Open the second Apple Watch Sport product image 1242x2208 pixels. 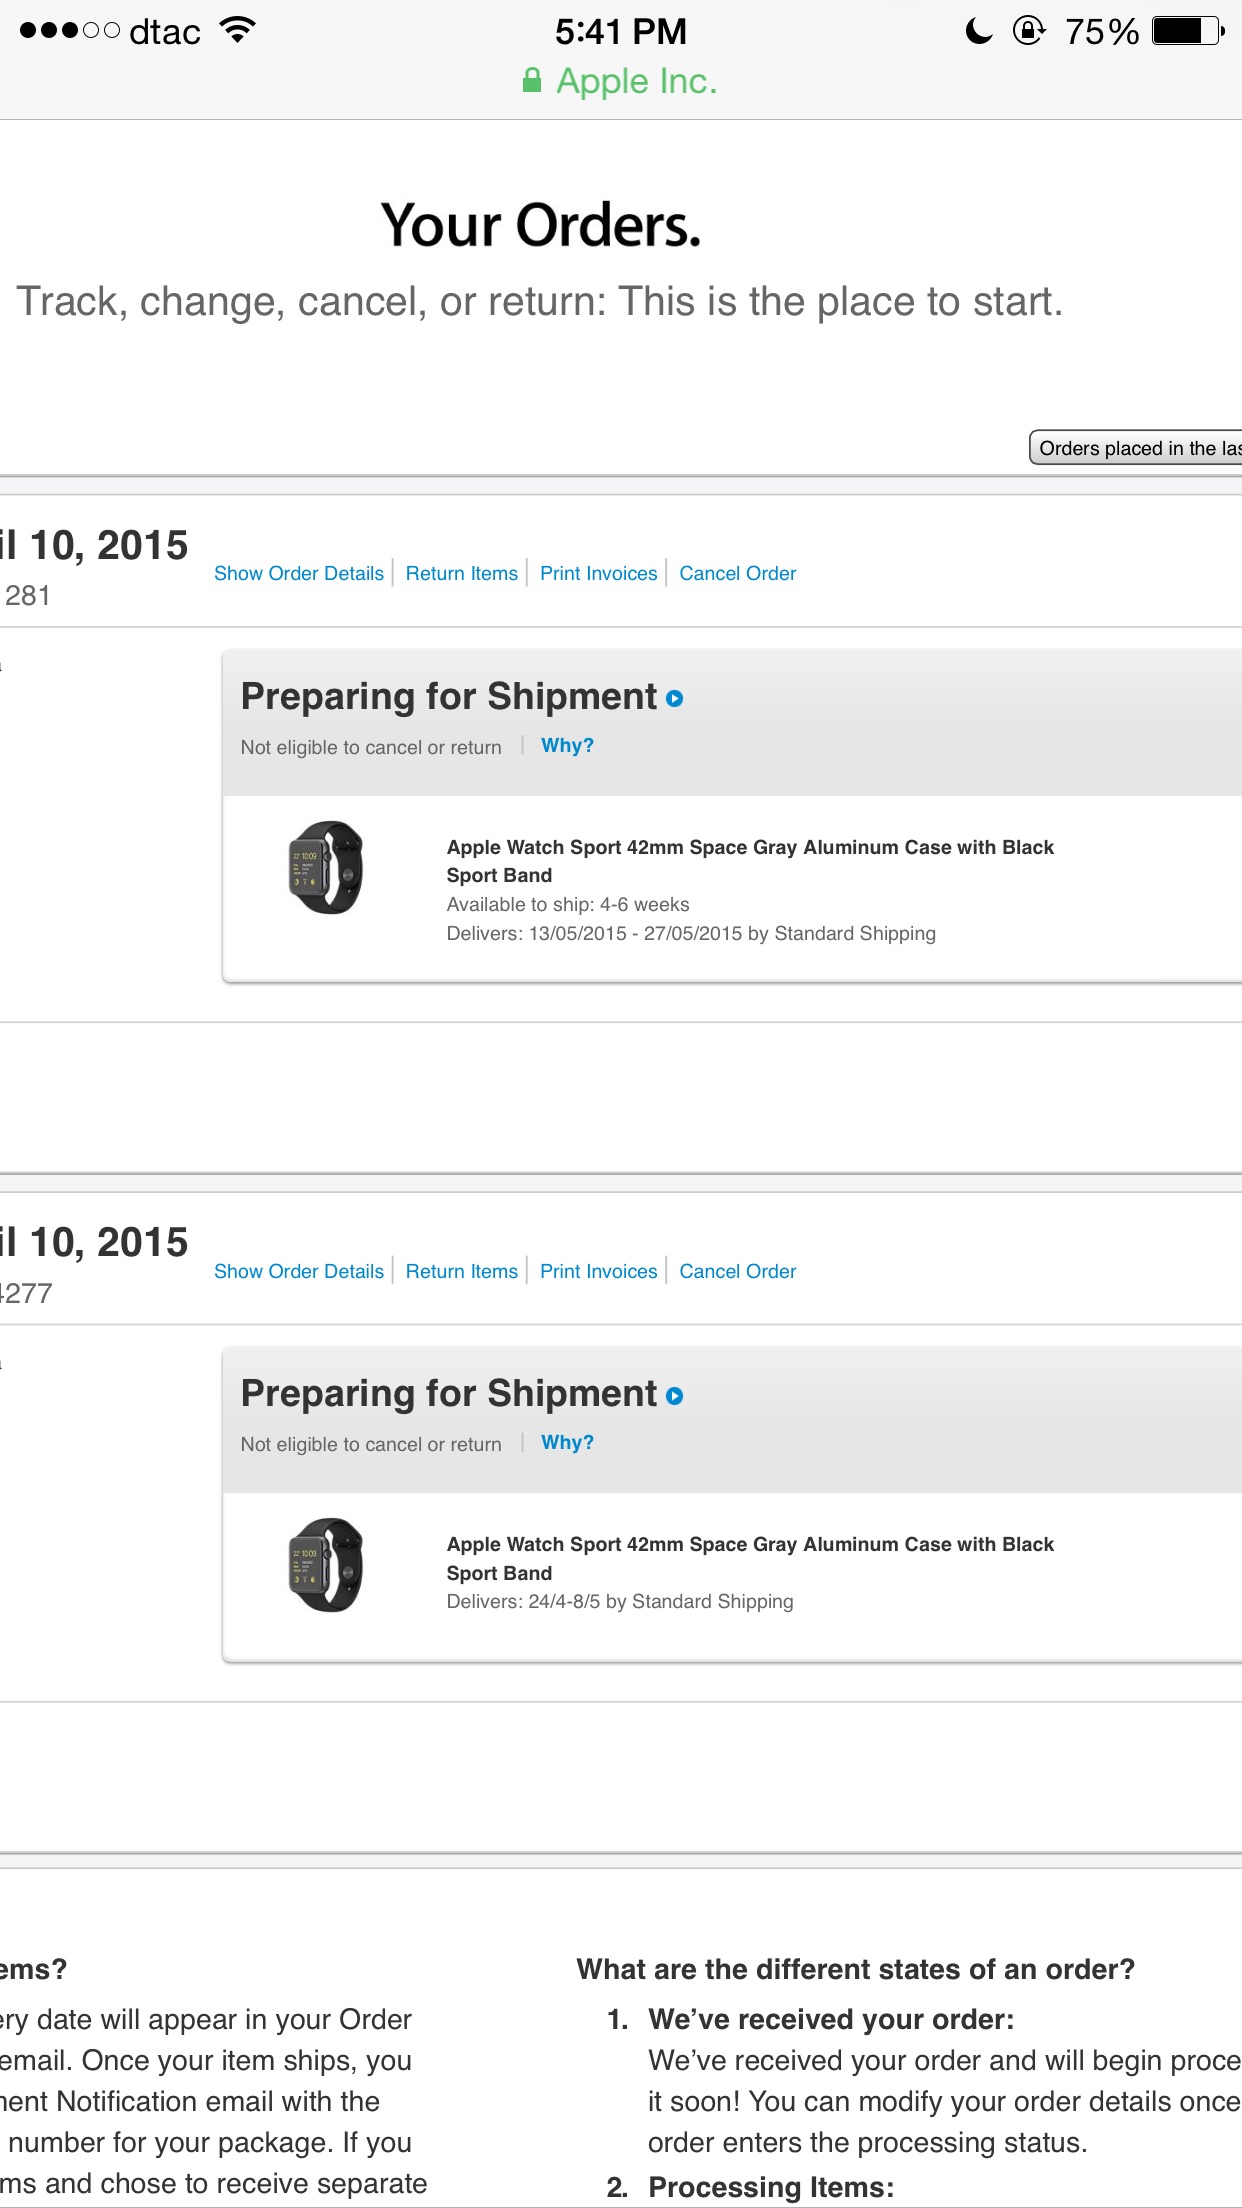click(326, 1565)
